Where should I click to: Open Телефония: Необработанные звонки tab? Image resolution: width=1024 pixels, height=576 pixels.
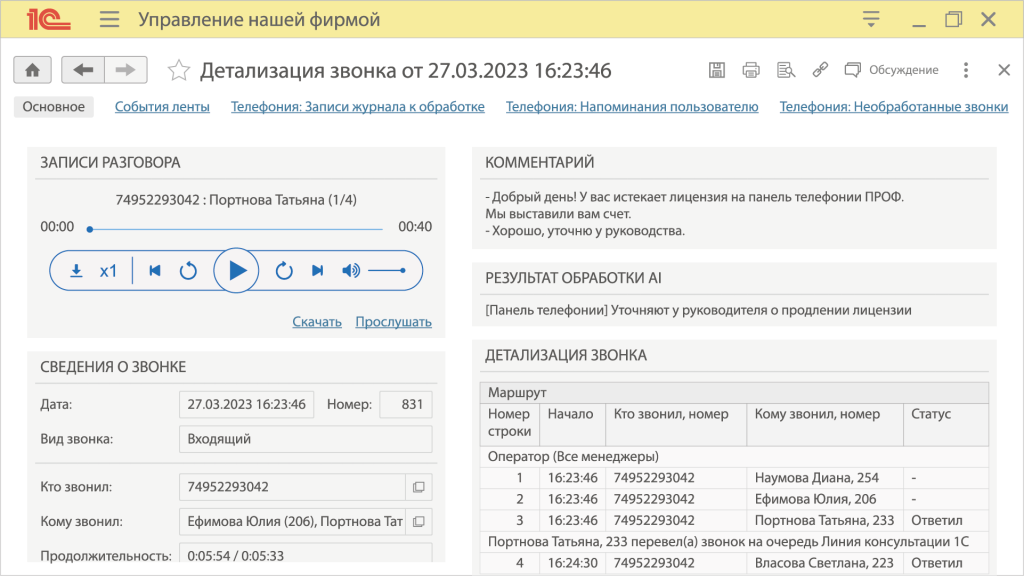893,107
